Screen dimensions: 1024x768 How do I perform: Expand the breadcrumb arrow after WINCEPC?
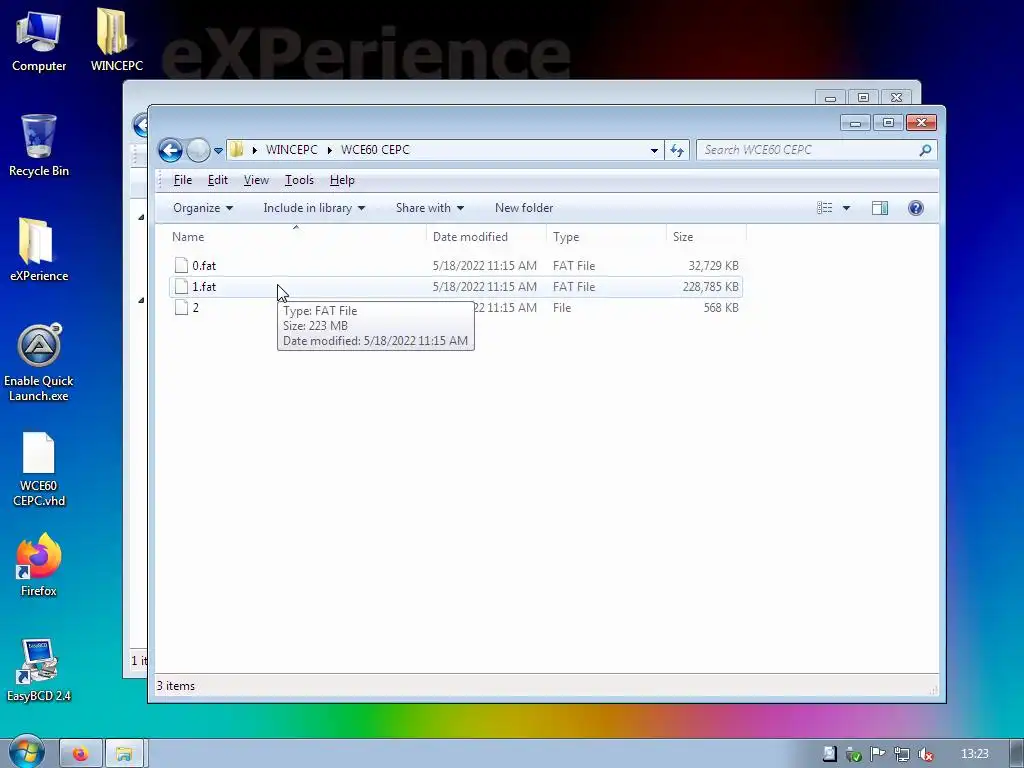(329, 150)
